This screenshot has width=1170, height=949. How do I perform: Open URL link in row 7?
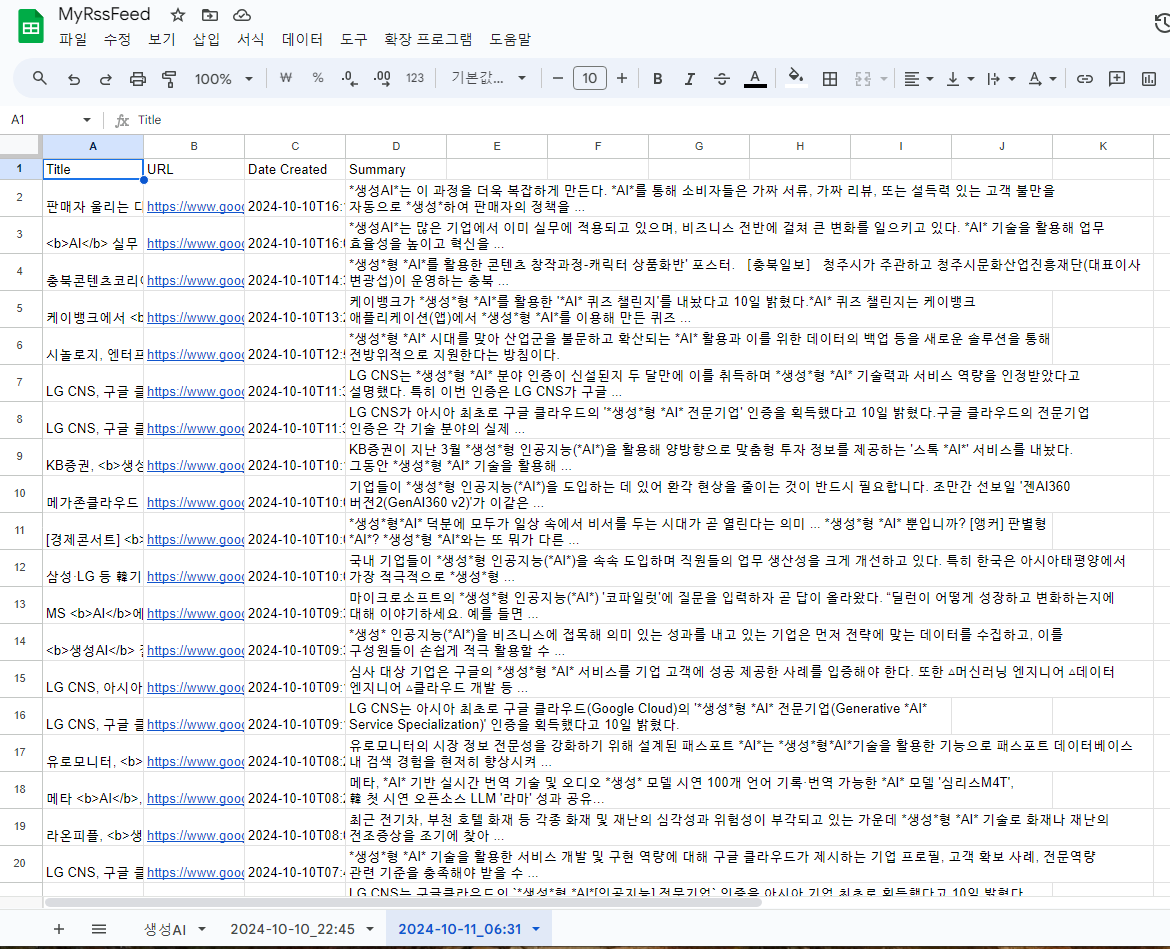pos(195,392)
